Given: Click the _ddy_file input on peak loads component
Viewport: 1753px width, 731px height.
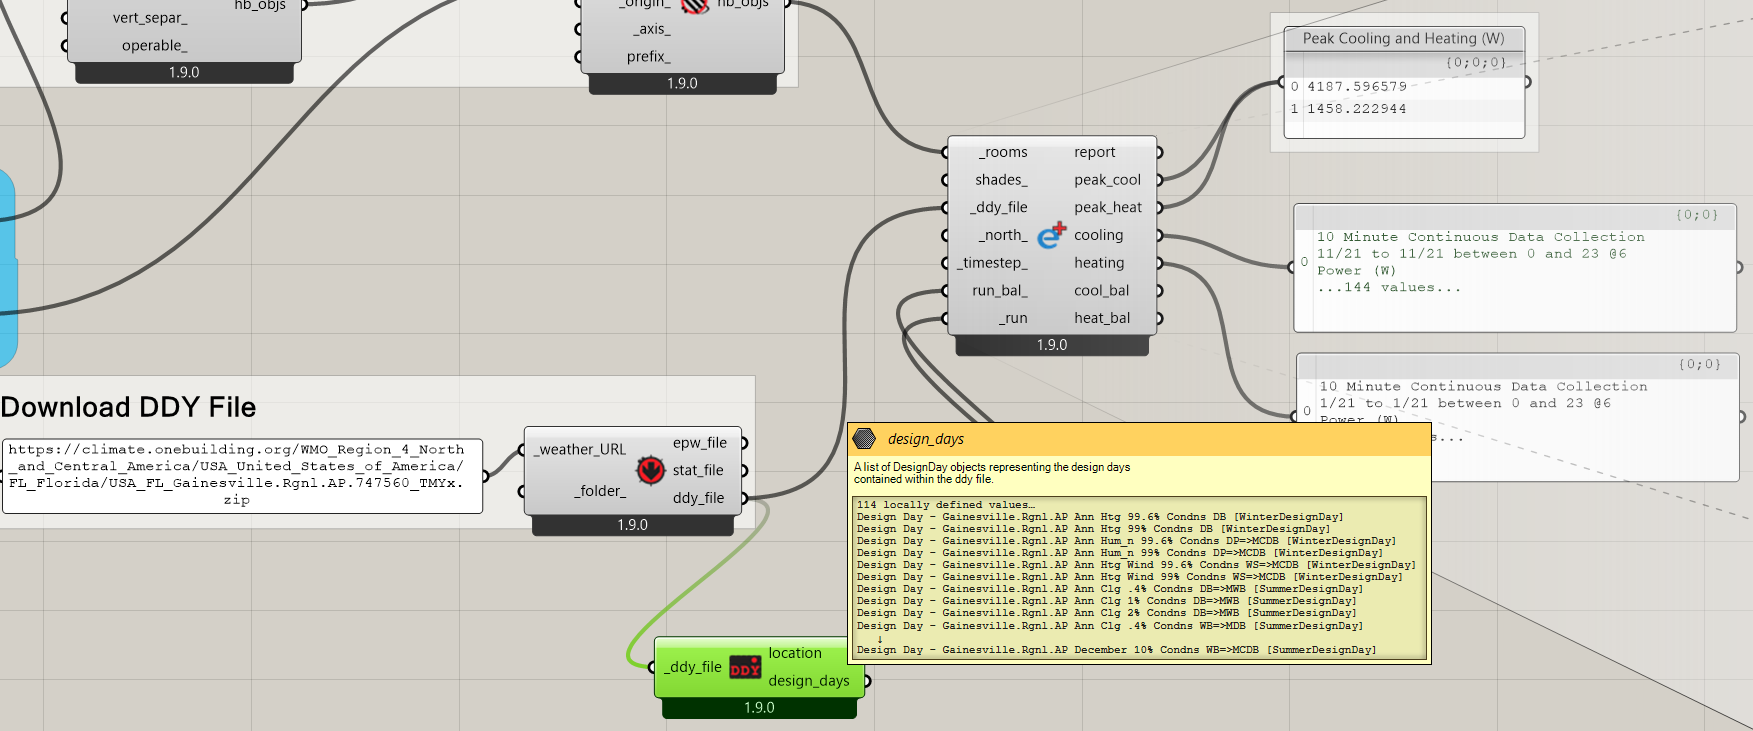Looking at the screenshot, I should [x=999, y=207].
